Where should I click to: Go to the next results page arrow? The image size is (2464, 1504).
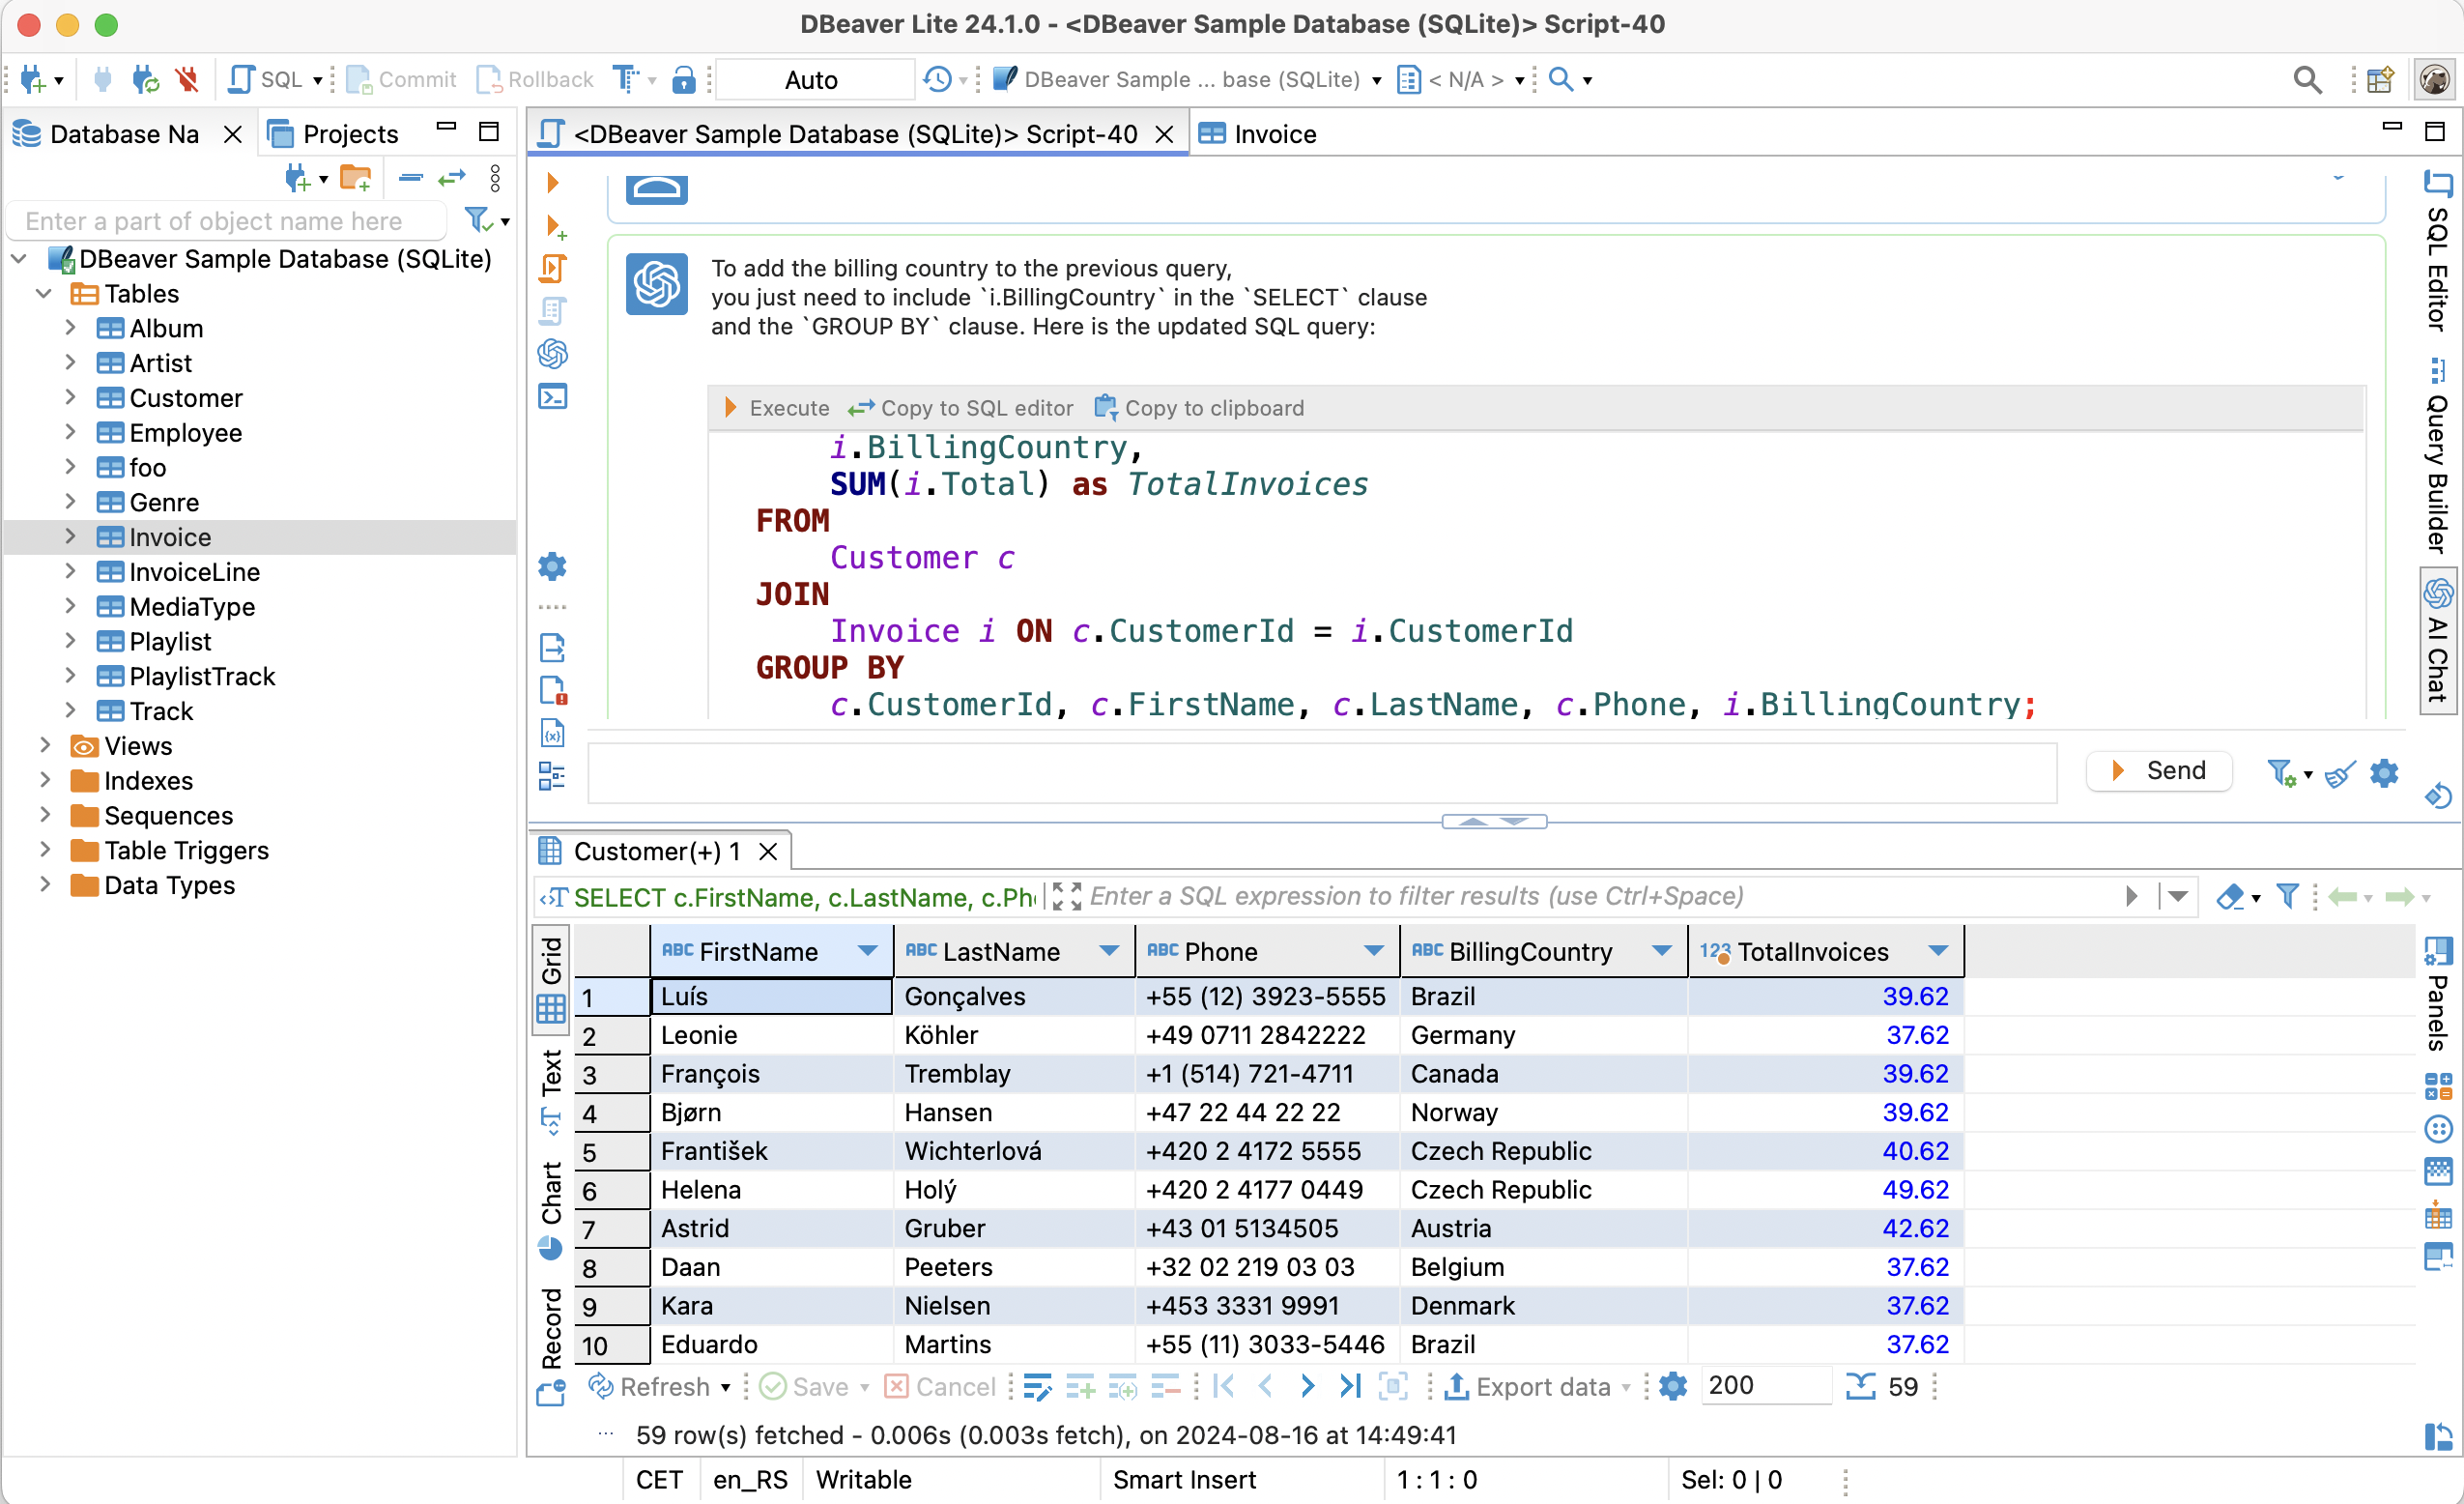1307,1386
